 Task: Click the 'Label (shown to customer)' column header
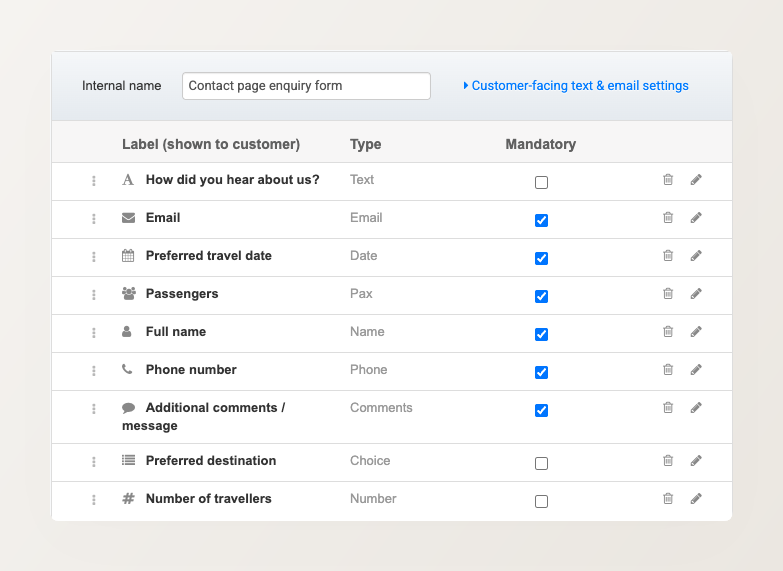[211, 144]
